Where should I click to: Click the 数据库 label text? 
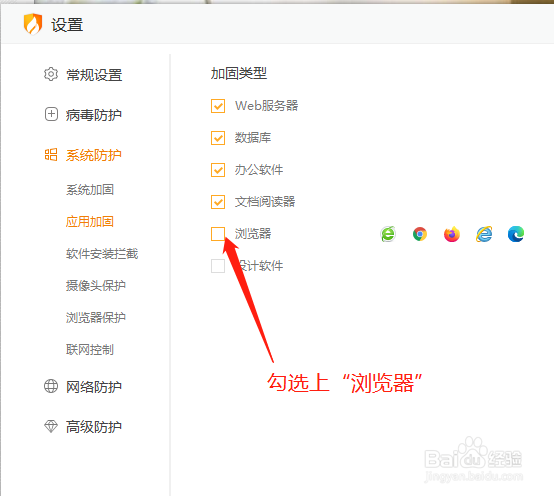tap(253, 138)
